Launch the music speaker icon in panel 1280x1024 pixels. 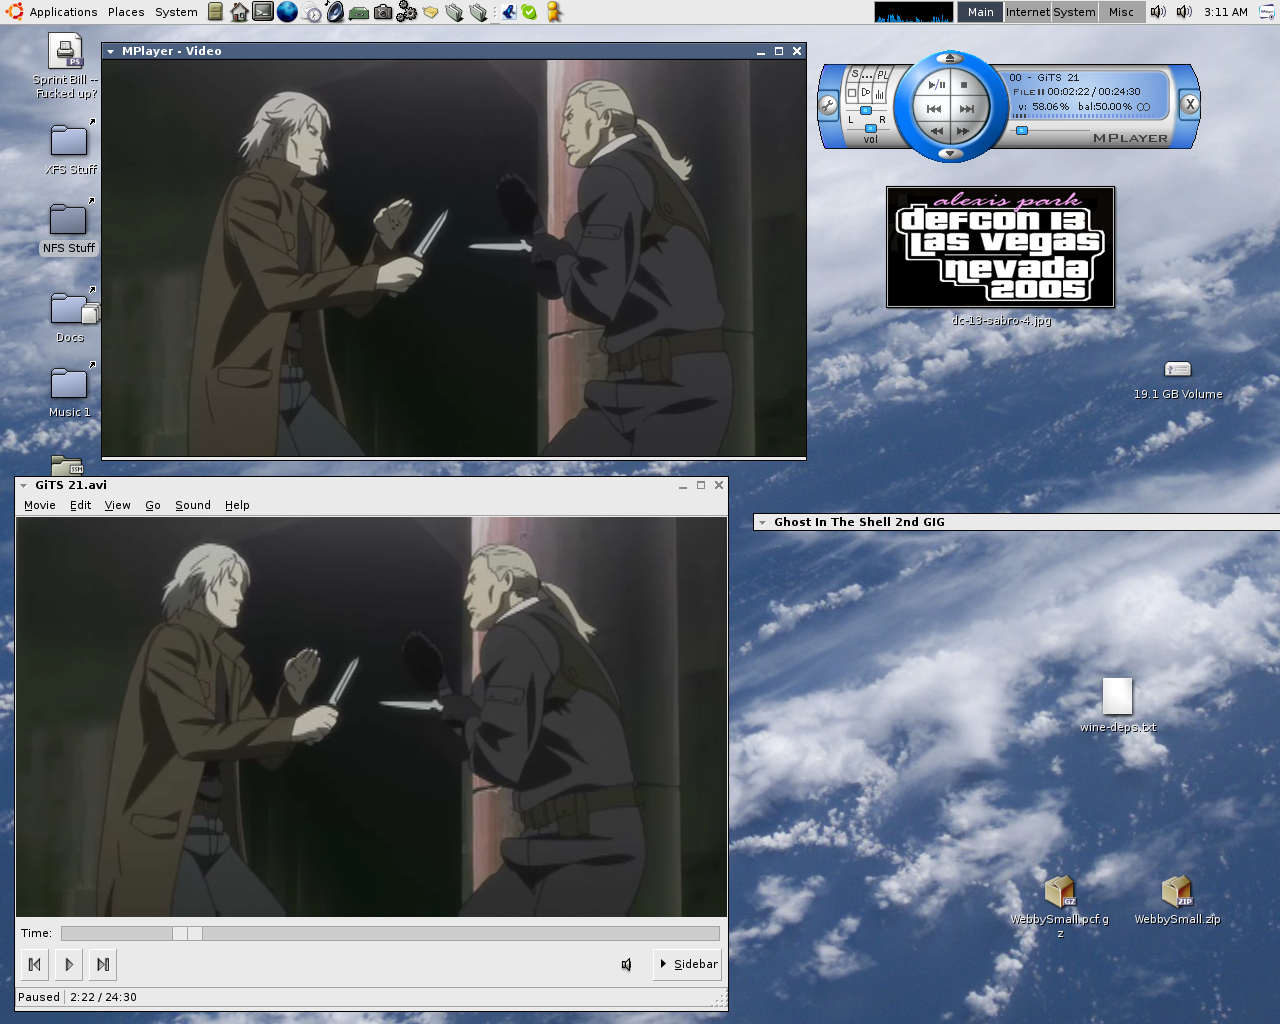[x=335, y=12]
